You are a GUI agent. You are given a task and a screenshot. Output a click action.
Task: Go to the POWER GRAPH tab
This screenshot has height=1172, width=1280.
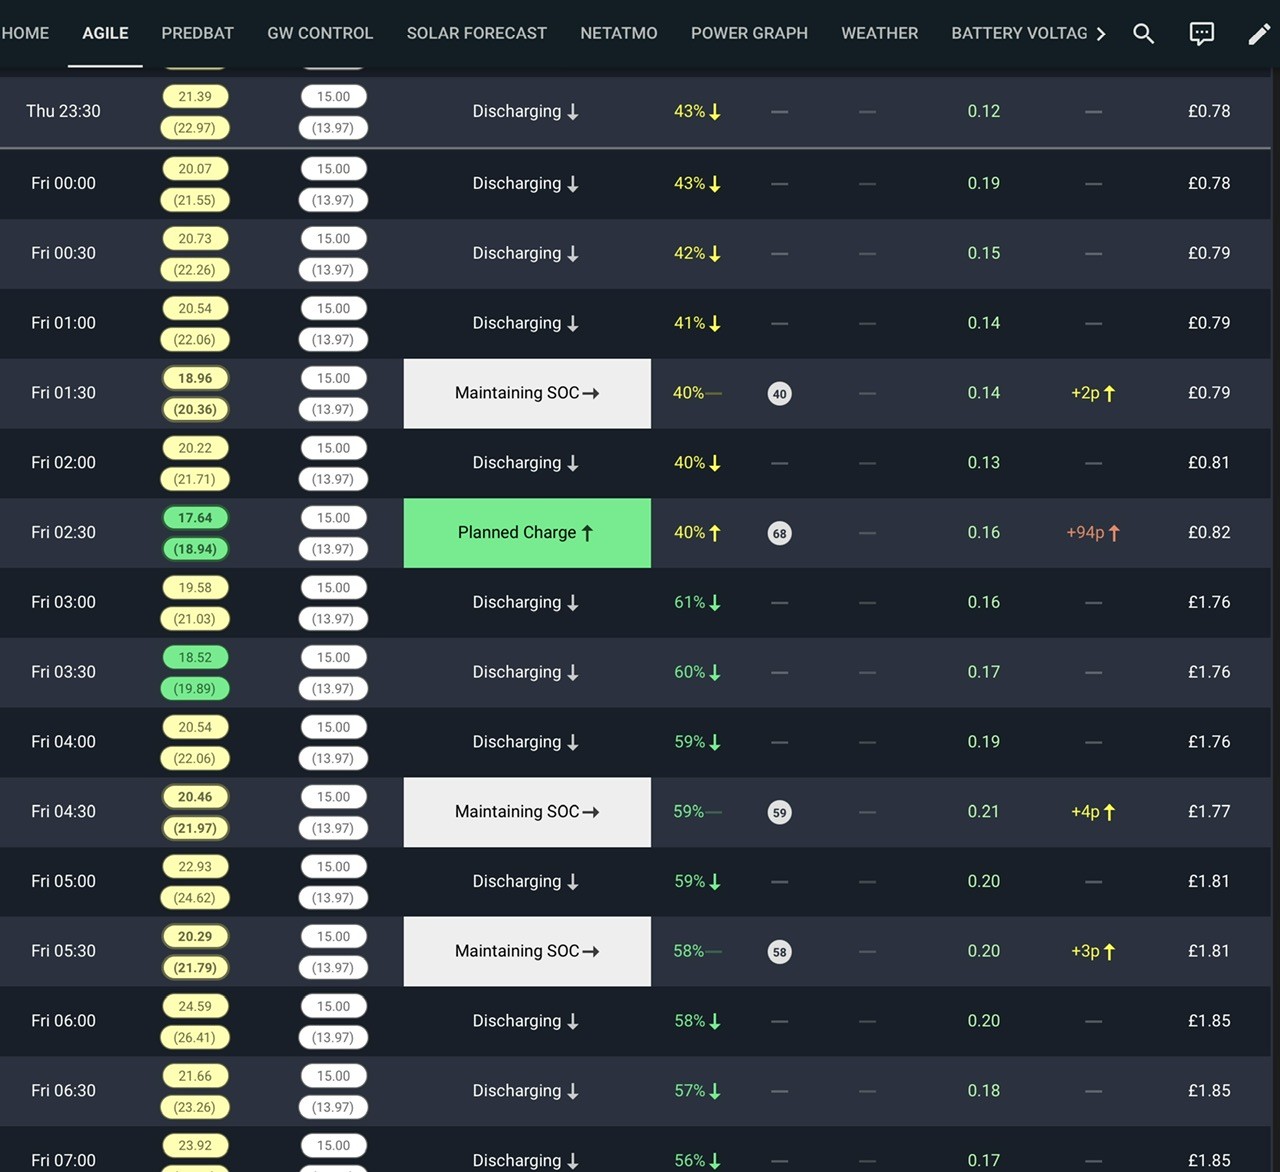coord(749,33)
